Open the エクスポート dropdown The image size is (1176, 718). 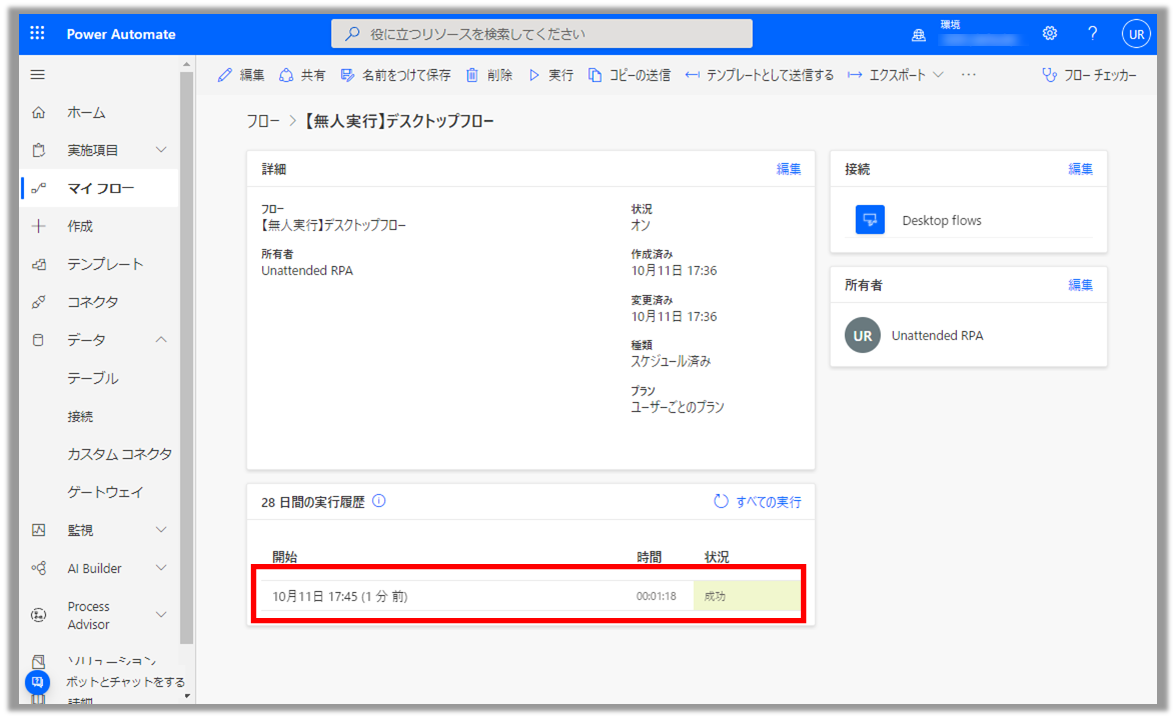tap(896, 75)
